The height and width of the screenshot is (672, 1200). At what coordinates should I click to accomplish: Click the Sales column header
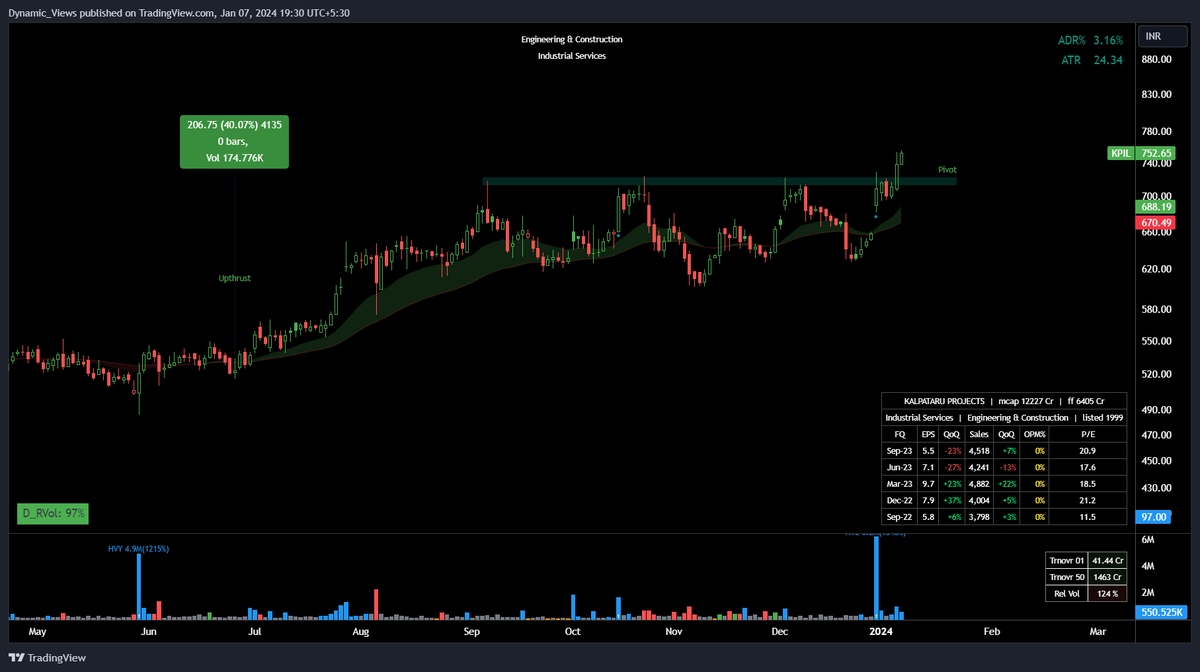pyautogui.click(x=979, y=434)
